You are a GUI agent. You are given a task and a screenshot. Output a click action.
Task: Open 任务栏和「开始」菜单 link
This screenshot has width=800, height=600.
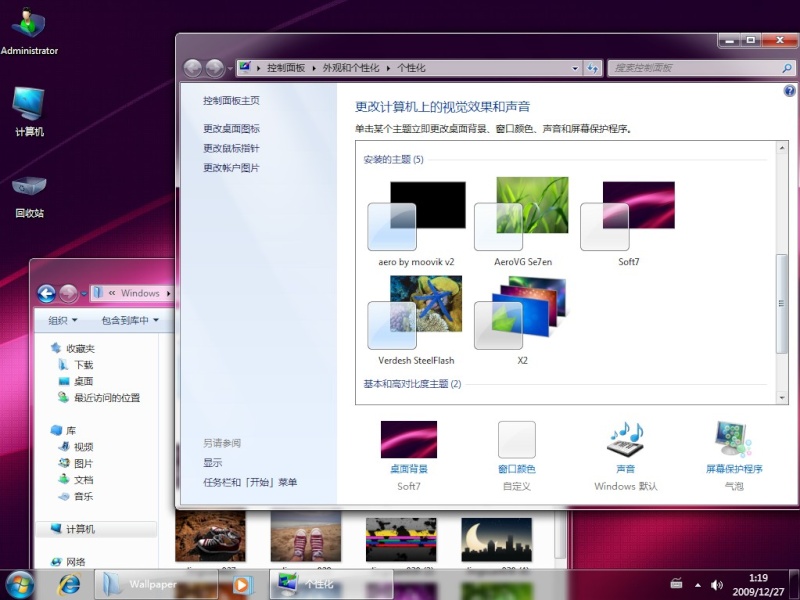tap(250, 482)
